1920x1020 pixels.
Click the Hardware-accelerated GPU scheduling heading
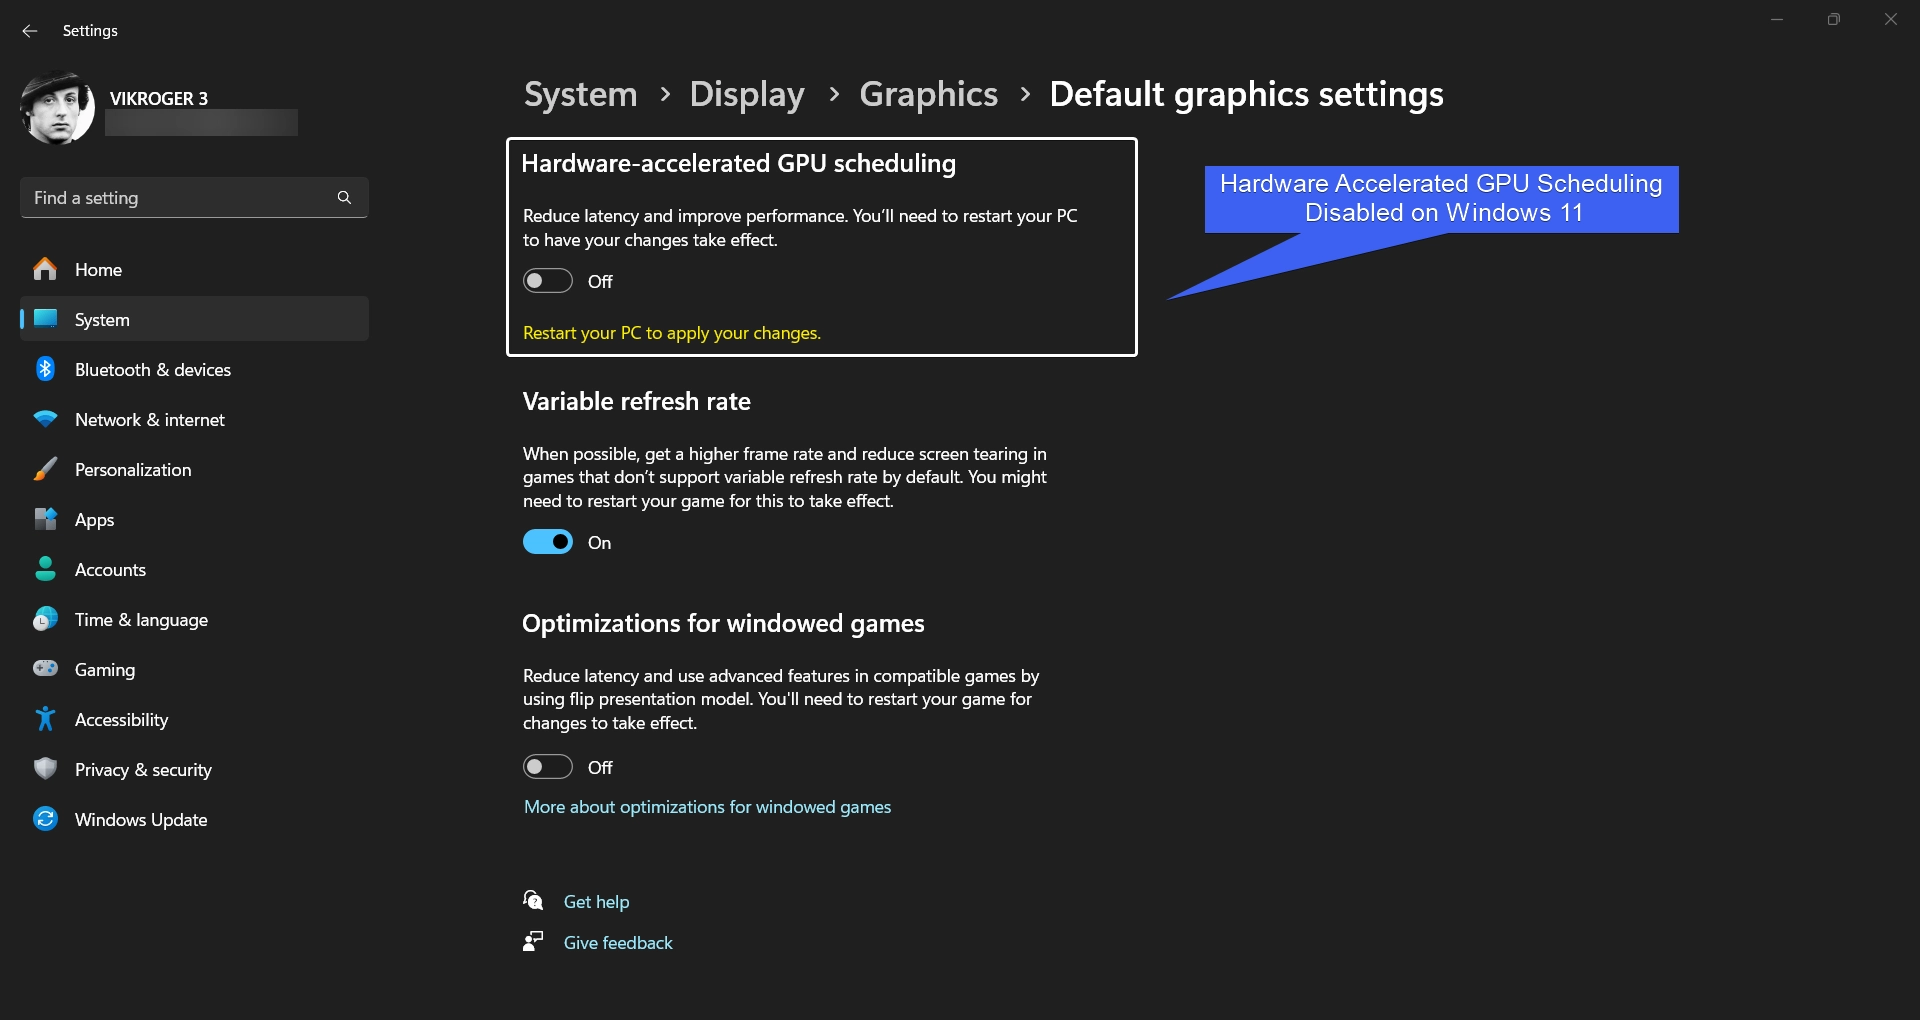click(x=738, y=163)
